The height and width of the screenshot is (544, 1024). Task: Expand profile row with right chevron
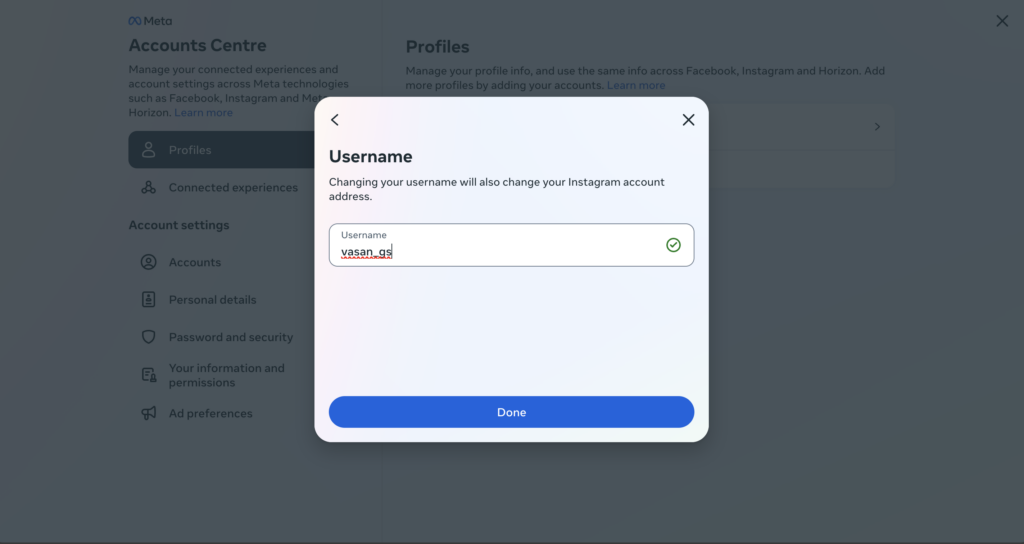click(877, 127)
